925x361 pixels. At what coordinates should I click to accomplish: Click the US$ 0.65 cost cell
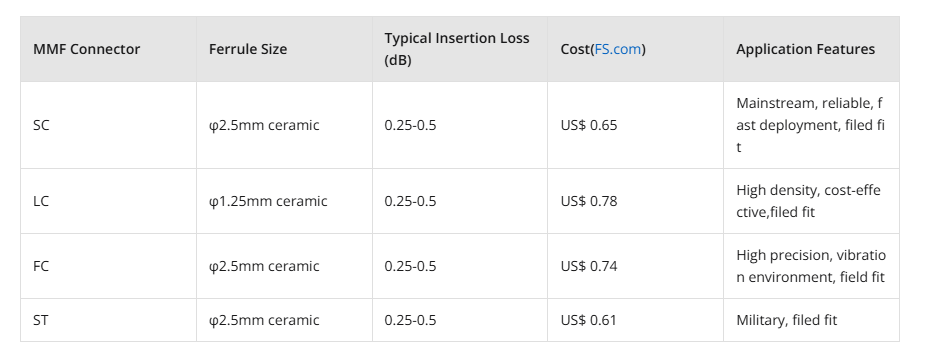tap(635, 125)
